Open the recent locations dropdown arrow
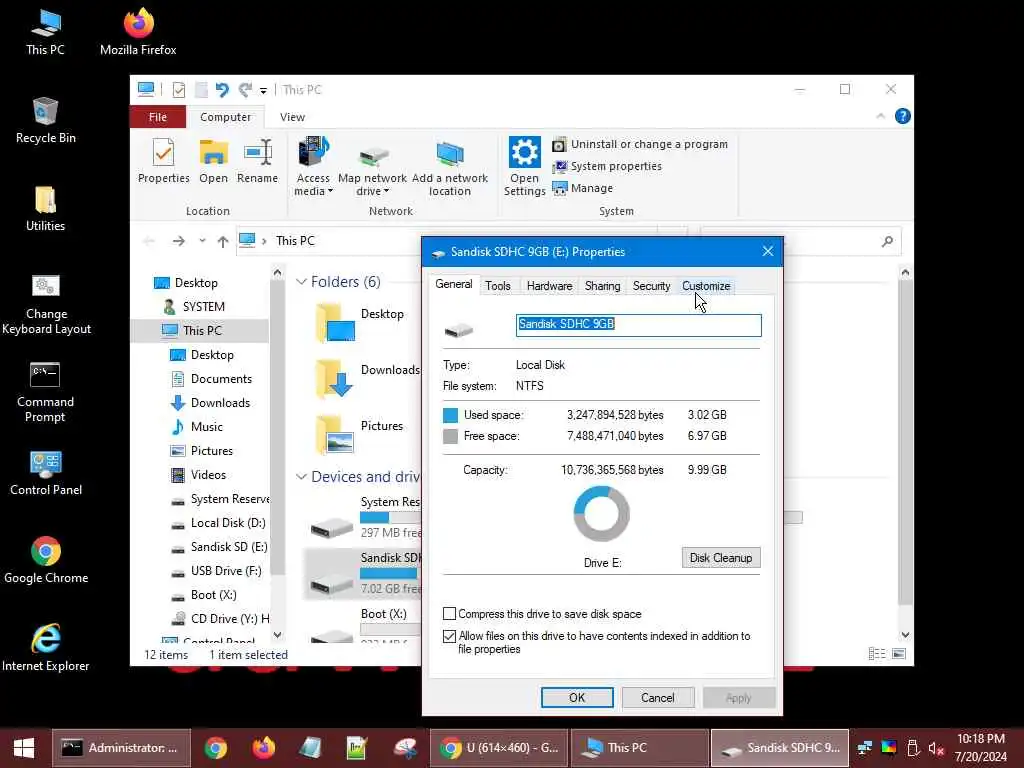Screen dimensions: 1024x768 (x=202, y=241)
